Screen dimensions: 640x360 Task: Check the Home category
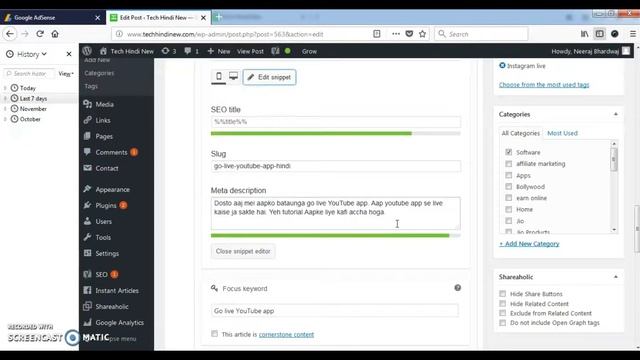point(509,209)
